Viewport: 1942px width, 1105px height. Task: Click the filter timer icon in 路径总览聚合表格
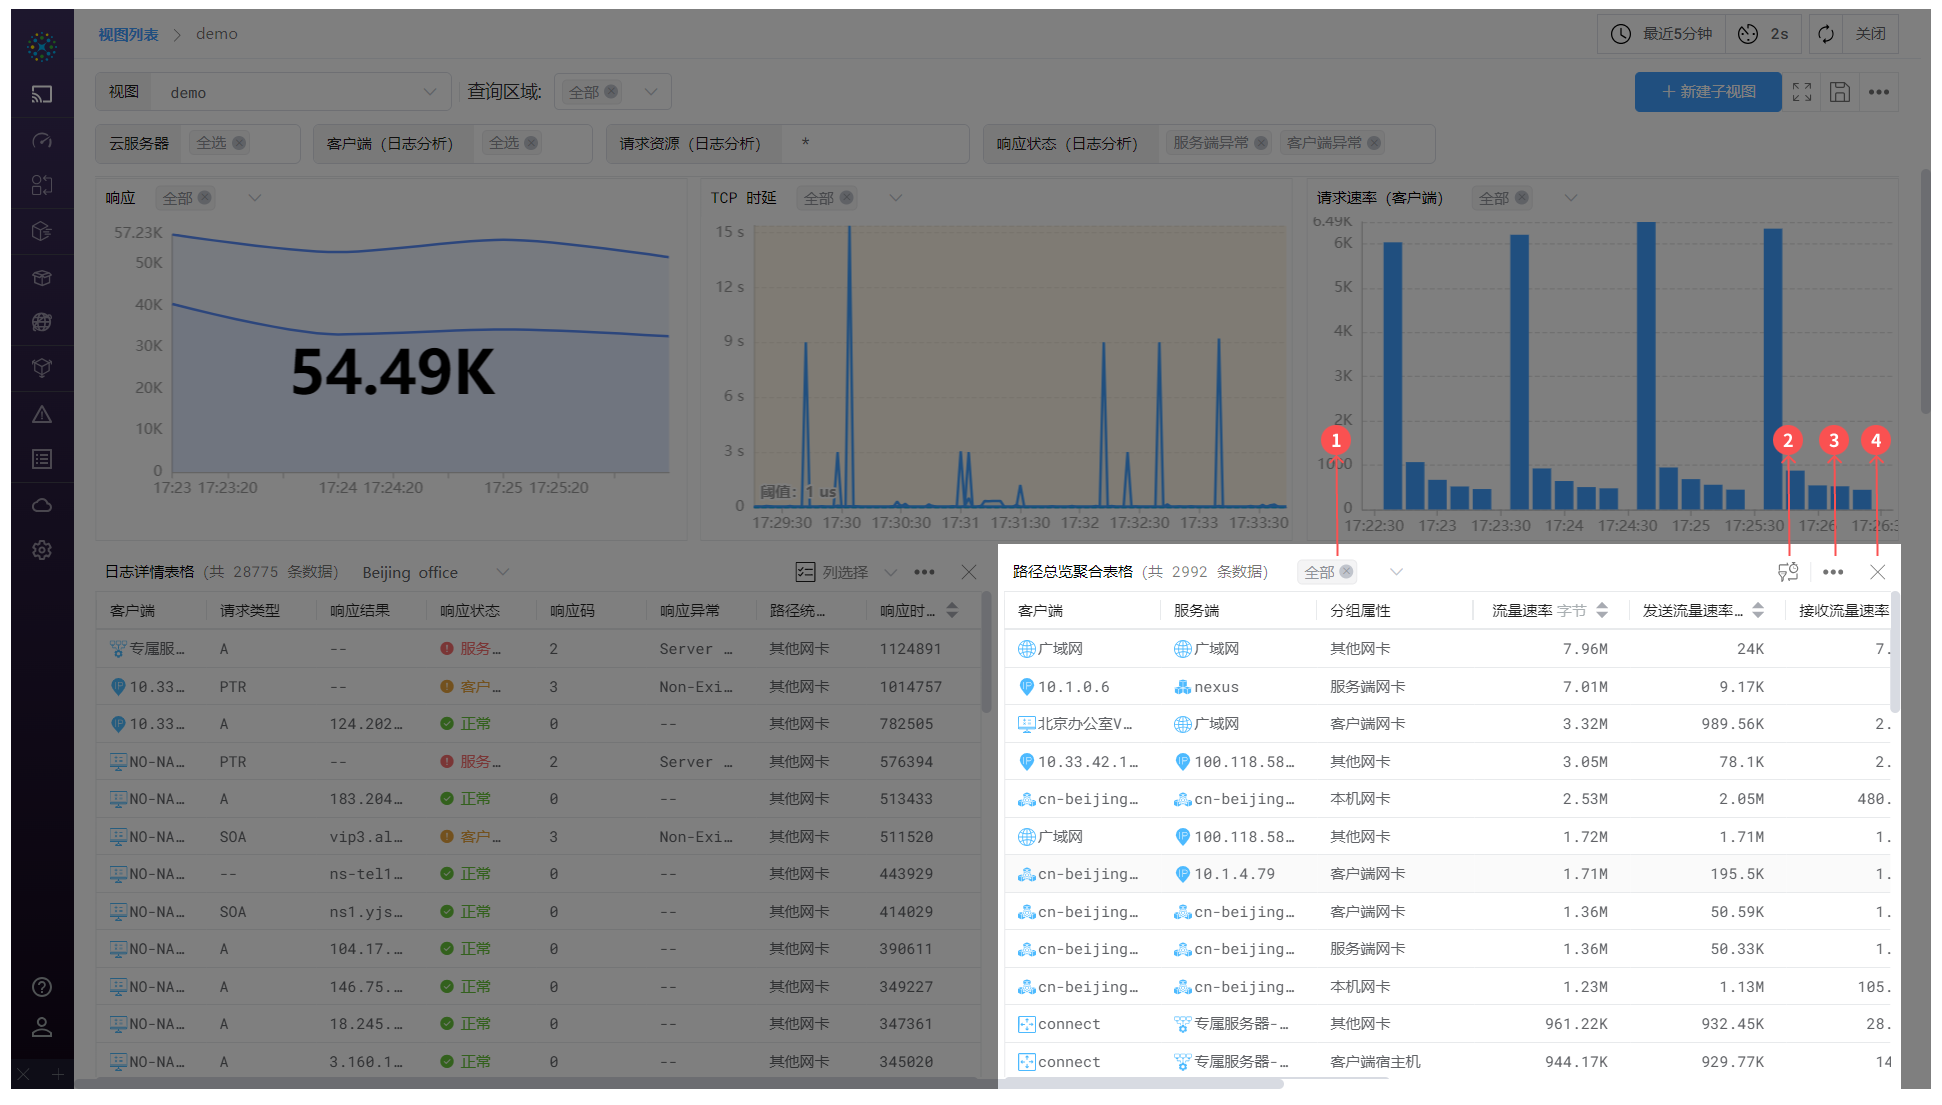pos(1788,572)
